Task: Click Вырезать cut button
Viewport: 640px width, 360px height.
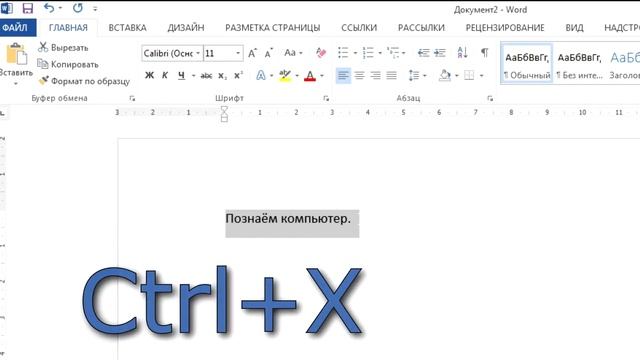Action: (x=63, y=47)
